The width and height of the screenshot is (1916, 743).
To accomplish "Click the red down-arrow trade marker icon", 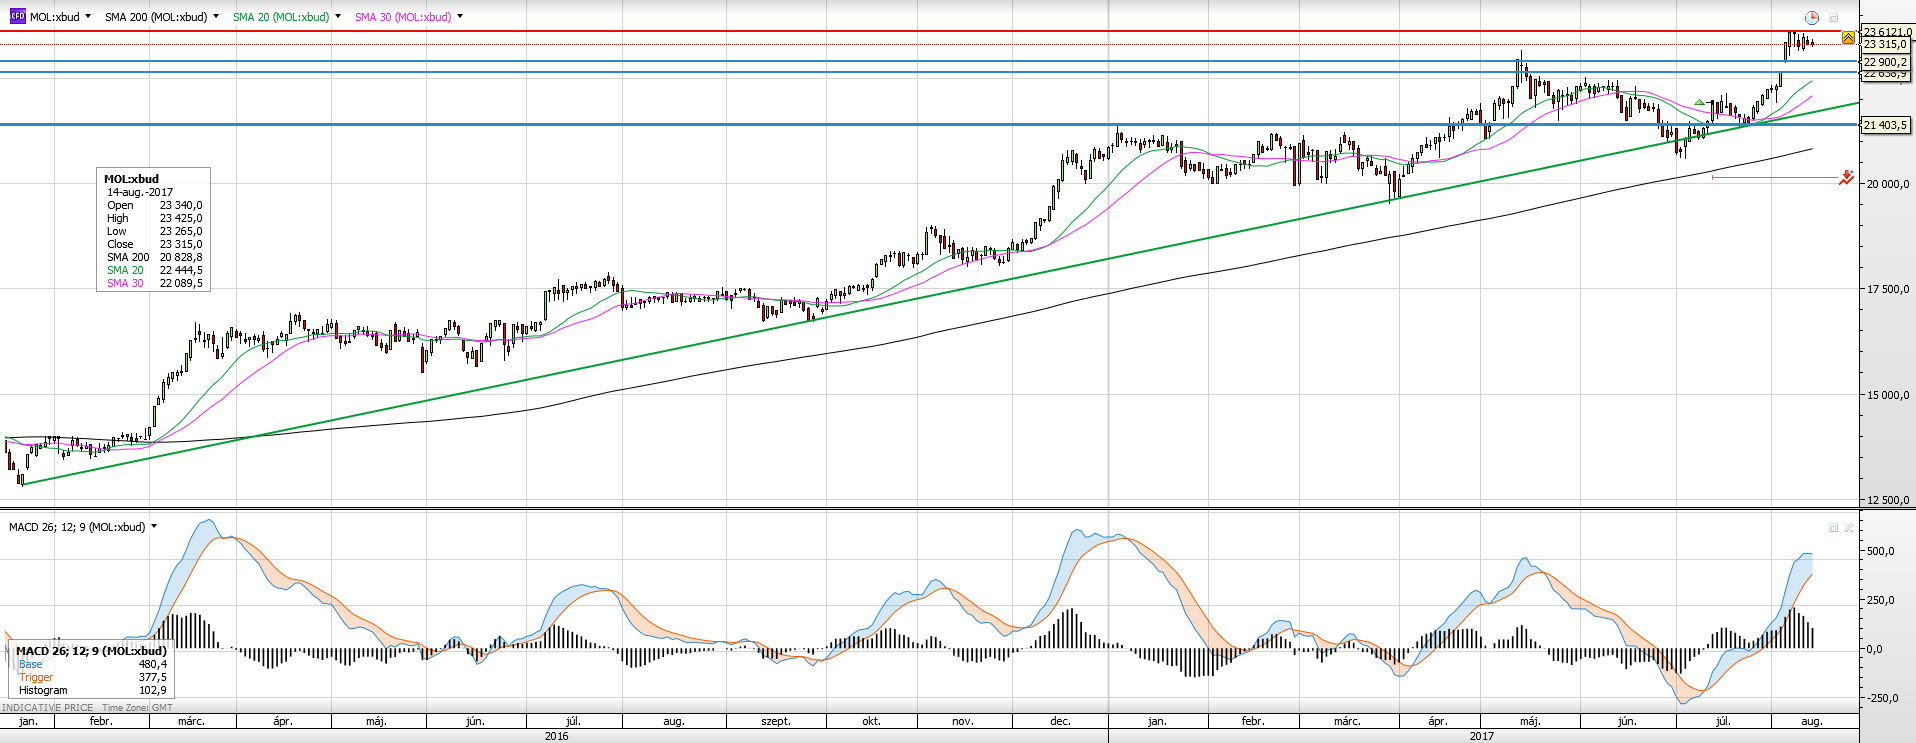I will 1846,178.
